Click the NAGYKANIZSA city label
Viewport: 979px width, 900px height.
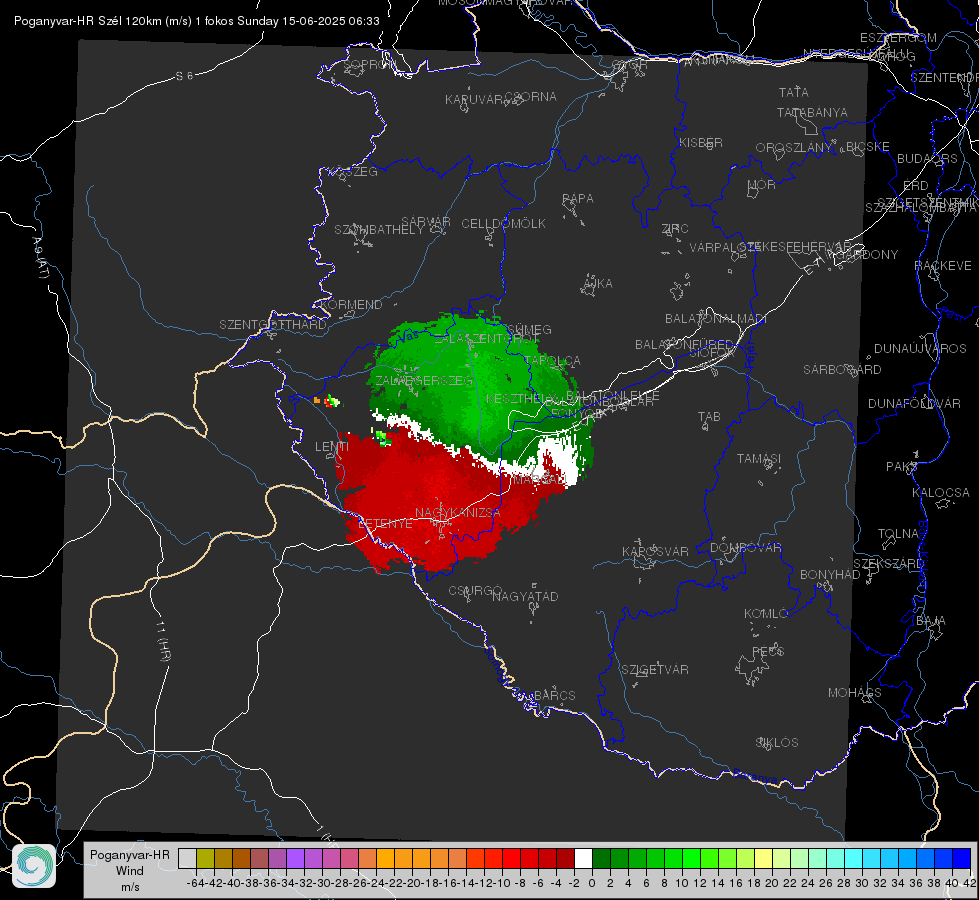458,513
